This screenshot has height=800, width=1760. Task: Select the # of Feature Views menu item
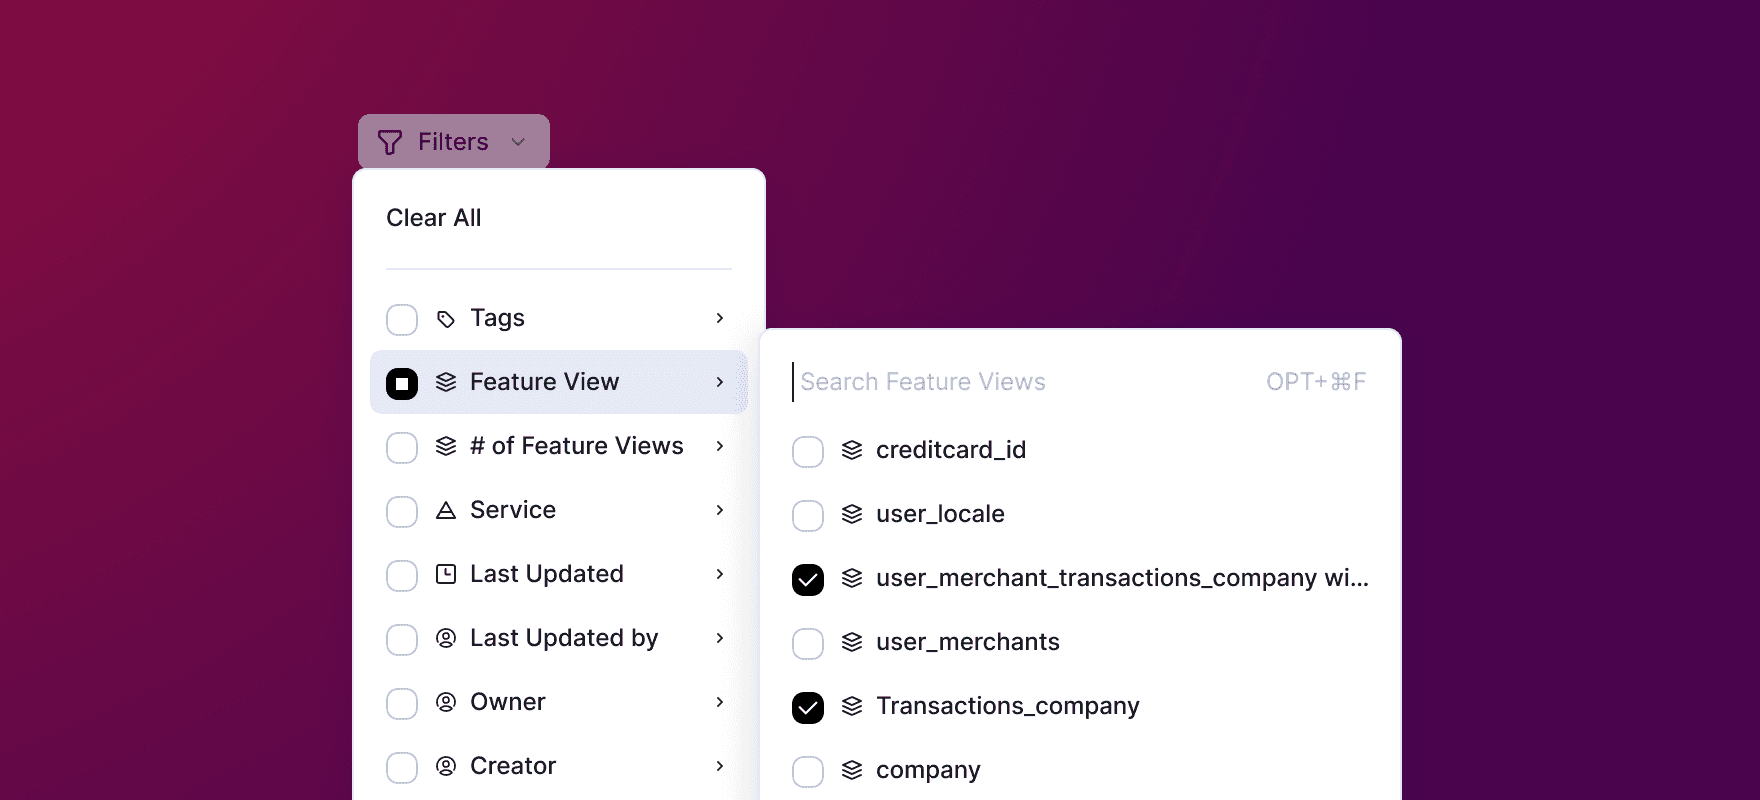pos(559,446)
